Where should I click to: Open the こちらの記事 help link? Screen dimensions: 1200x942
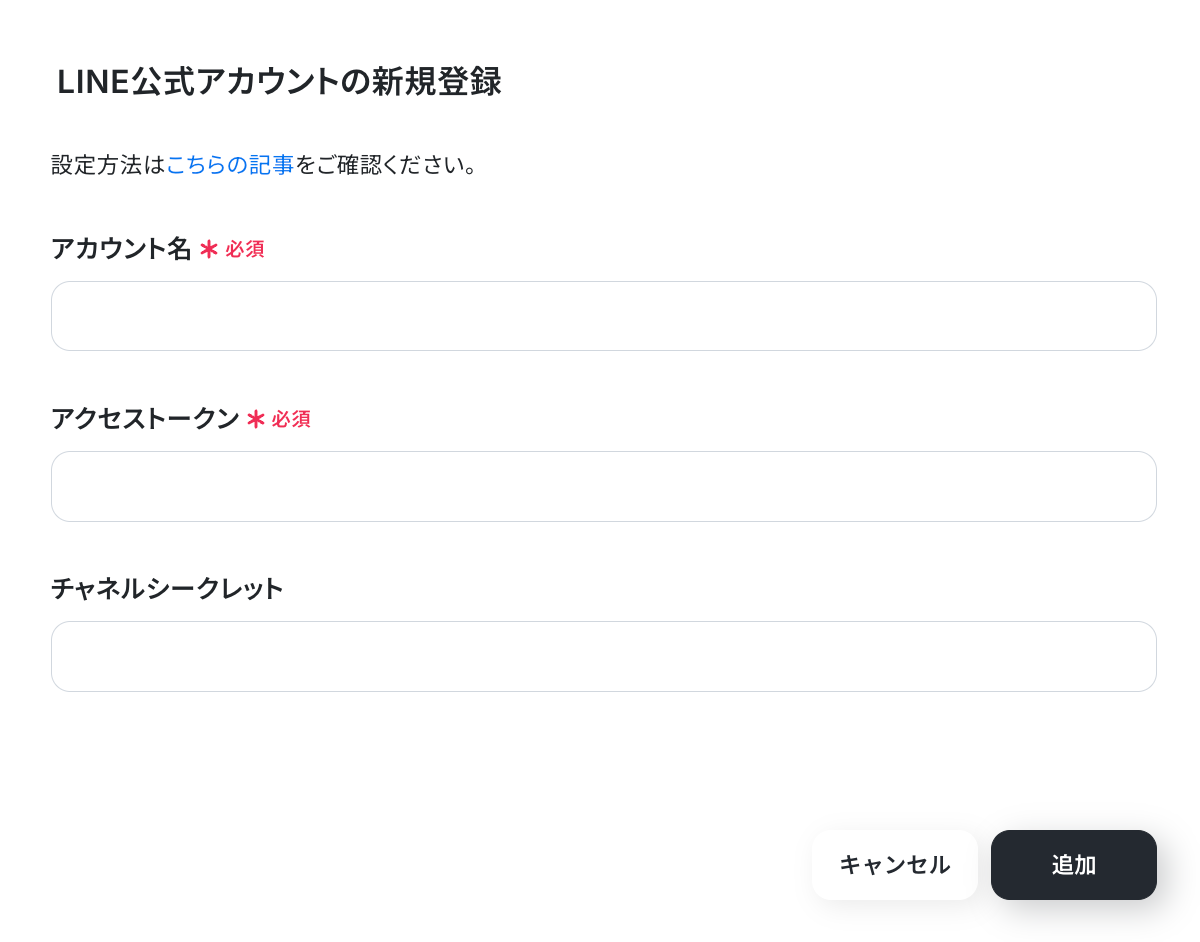coord(230,164)
